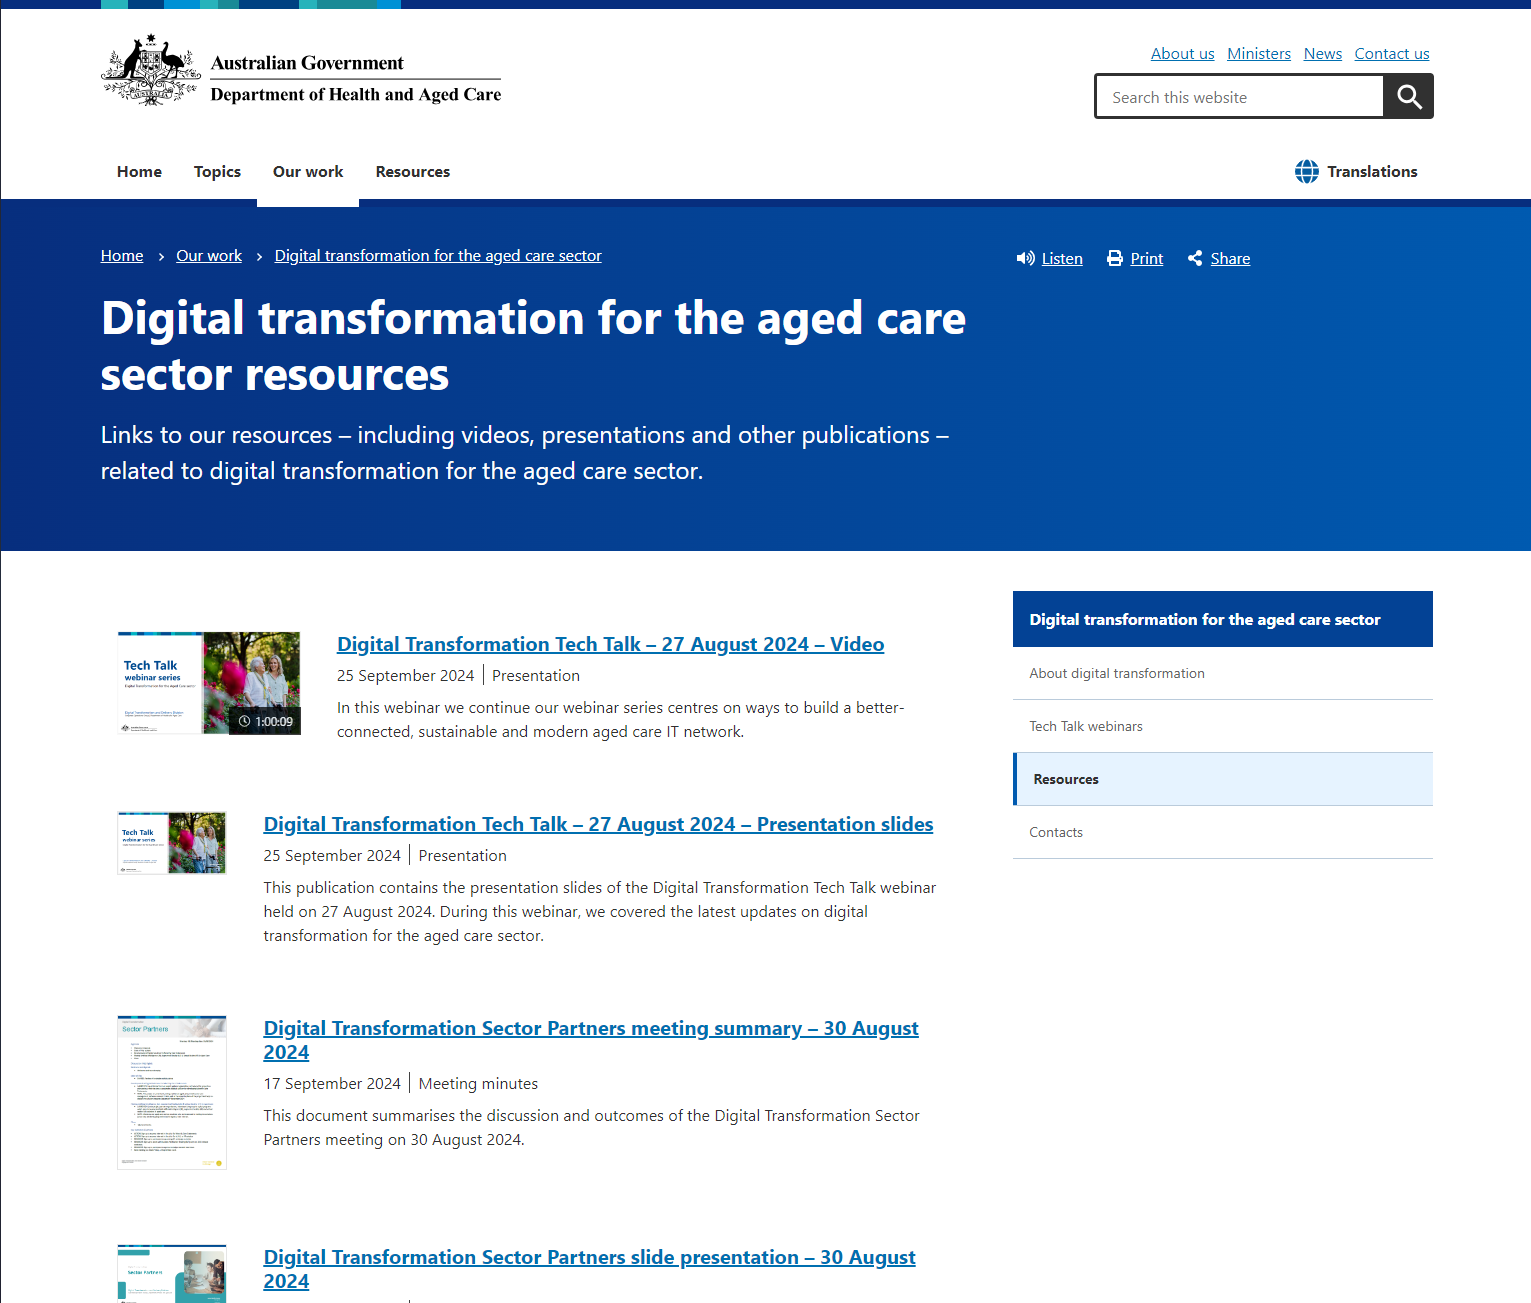Click the Contact us header link
The height and width of the screenshot is (1303, 1531).
click(1391, 54)
